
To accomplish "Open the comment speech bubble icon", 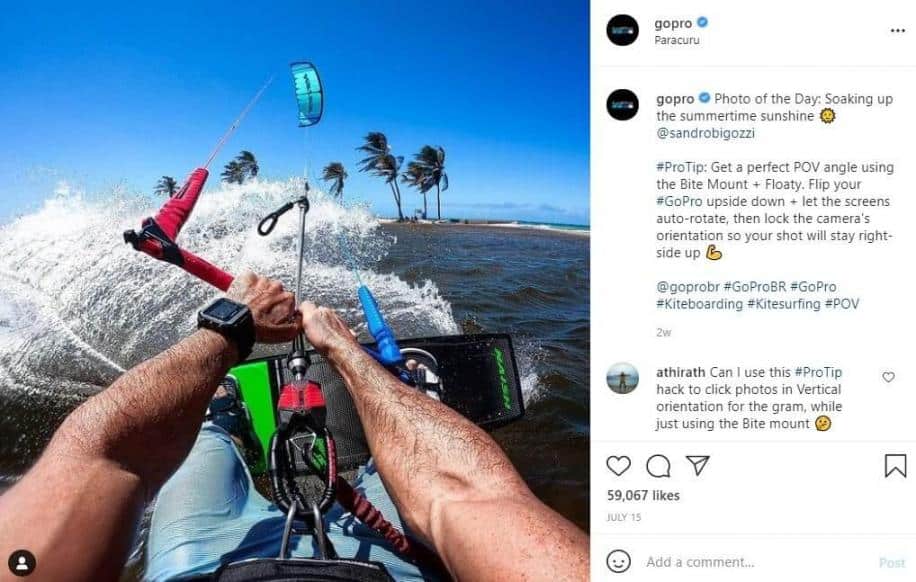I will [658, 466].
